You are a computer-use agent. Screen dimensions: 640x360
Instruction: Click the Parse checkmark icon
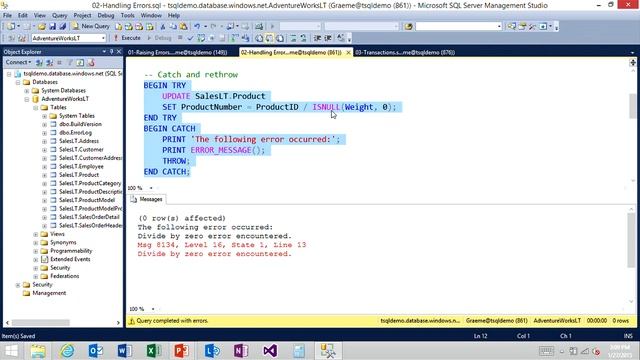coord(190,38)
